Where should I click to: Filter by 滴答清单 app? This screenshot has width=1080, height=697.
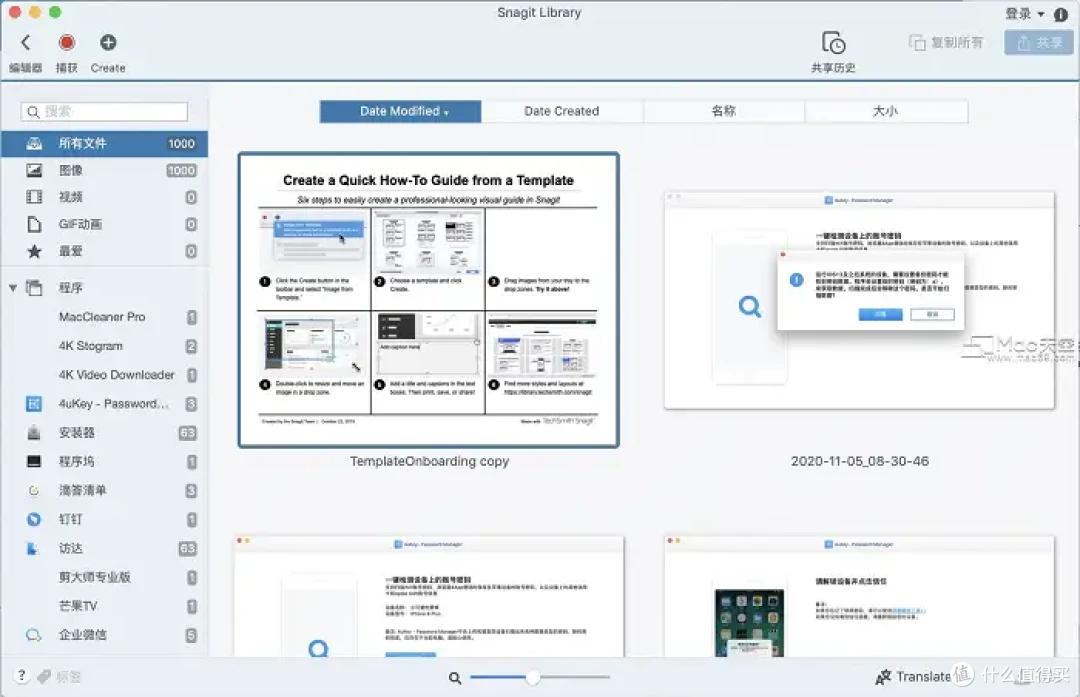pos(105,490)
